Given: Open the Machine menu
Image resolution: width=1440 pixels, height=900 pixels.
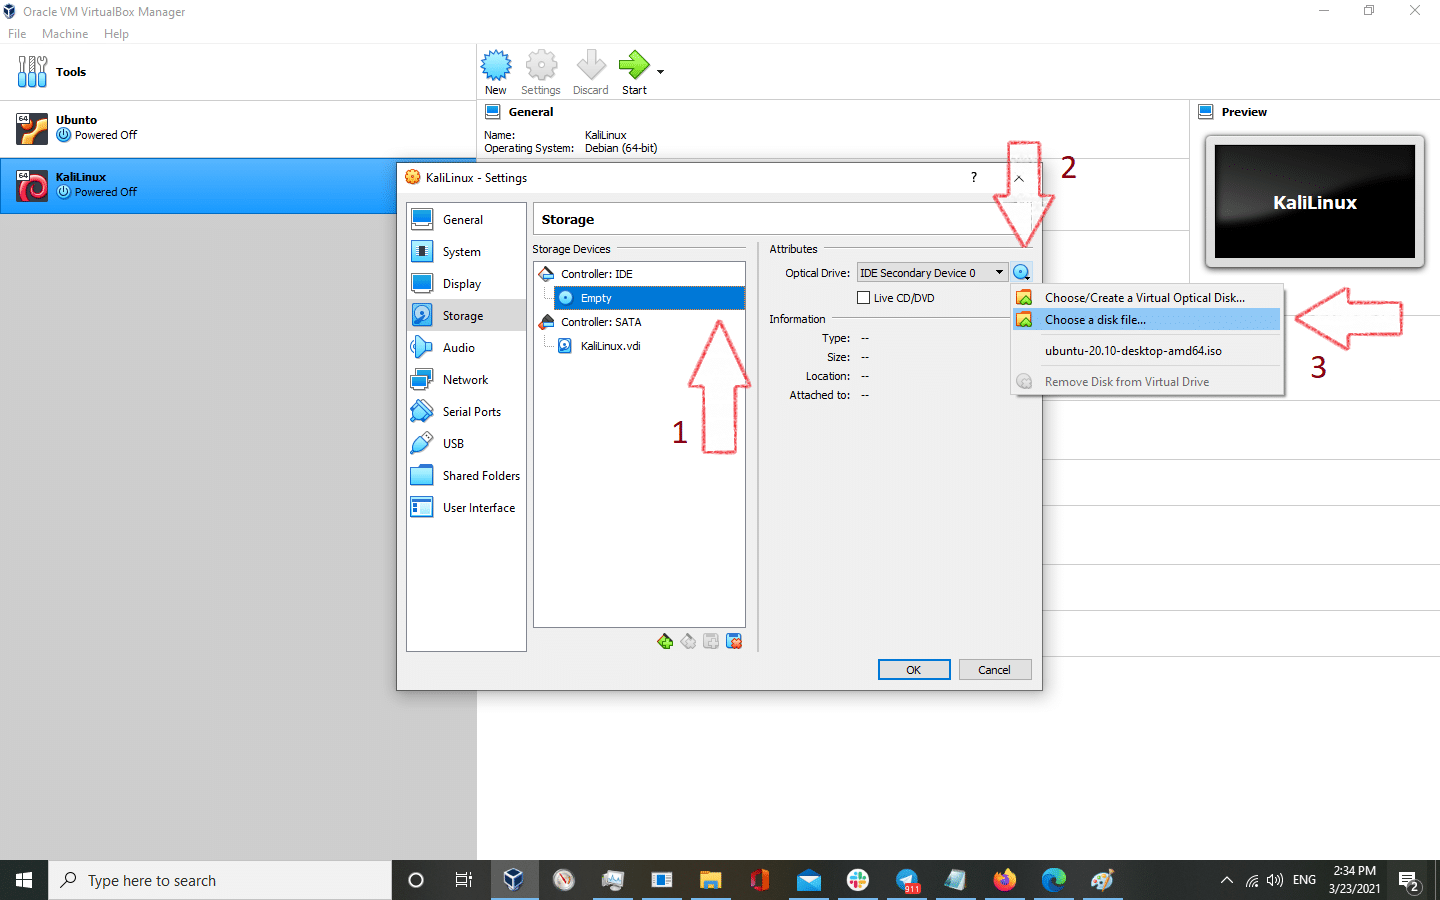Looking at the screenshot, I should [x=65, y=33].
